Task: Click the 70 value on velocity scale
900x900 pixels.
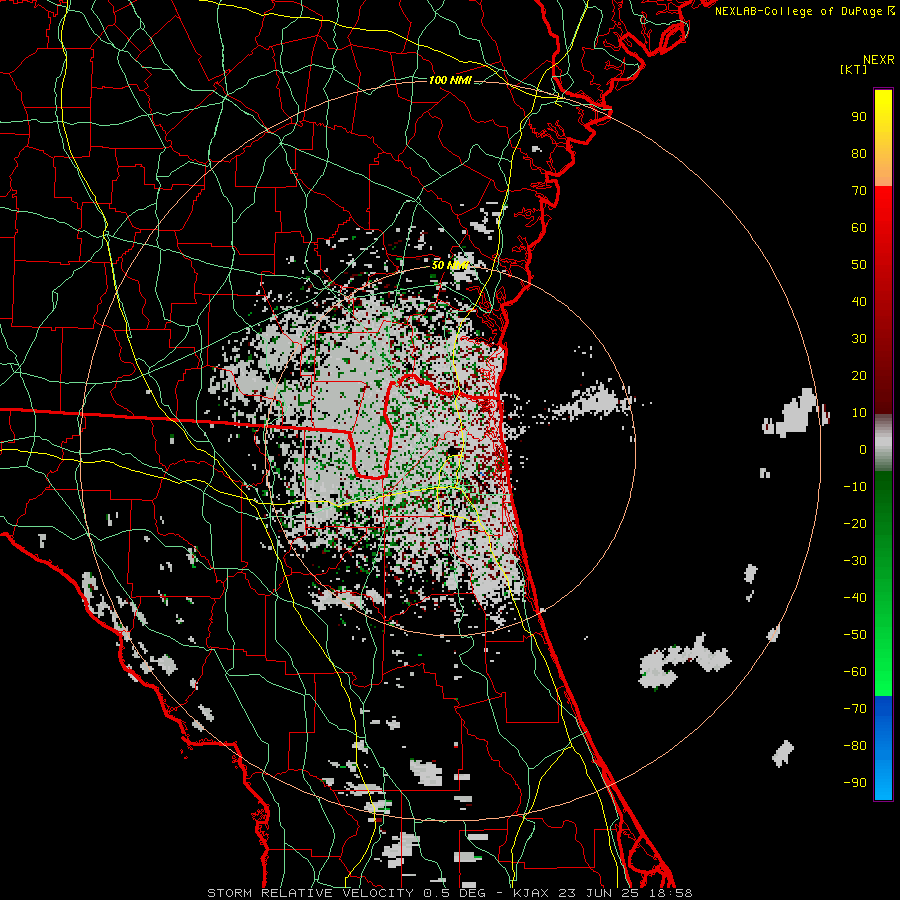Action: [859, 191]
